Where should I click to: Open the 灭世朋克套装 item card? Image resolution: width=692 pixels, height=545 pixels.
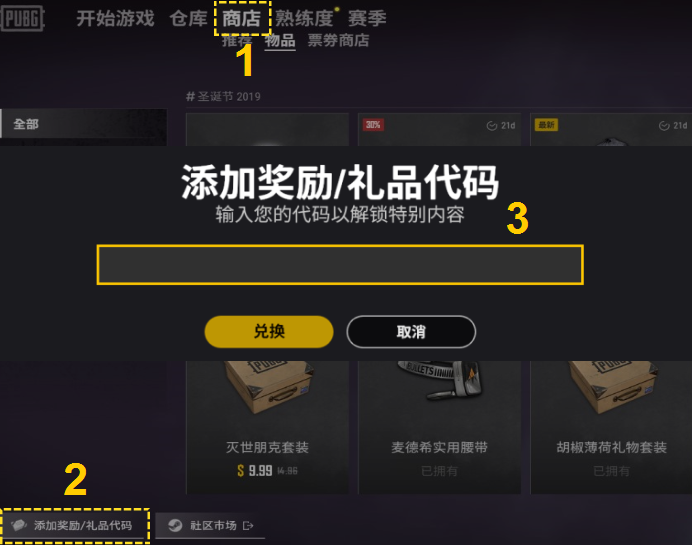267,426
